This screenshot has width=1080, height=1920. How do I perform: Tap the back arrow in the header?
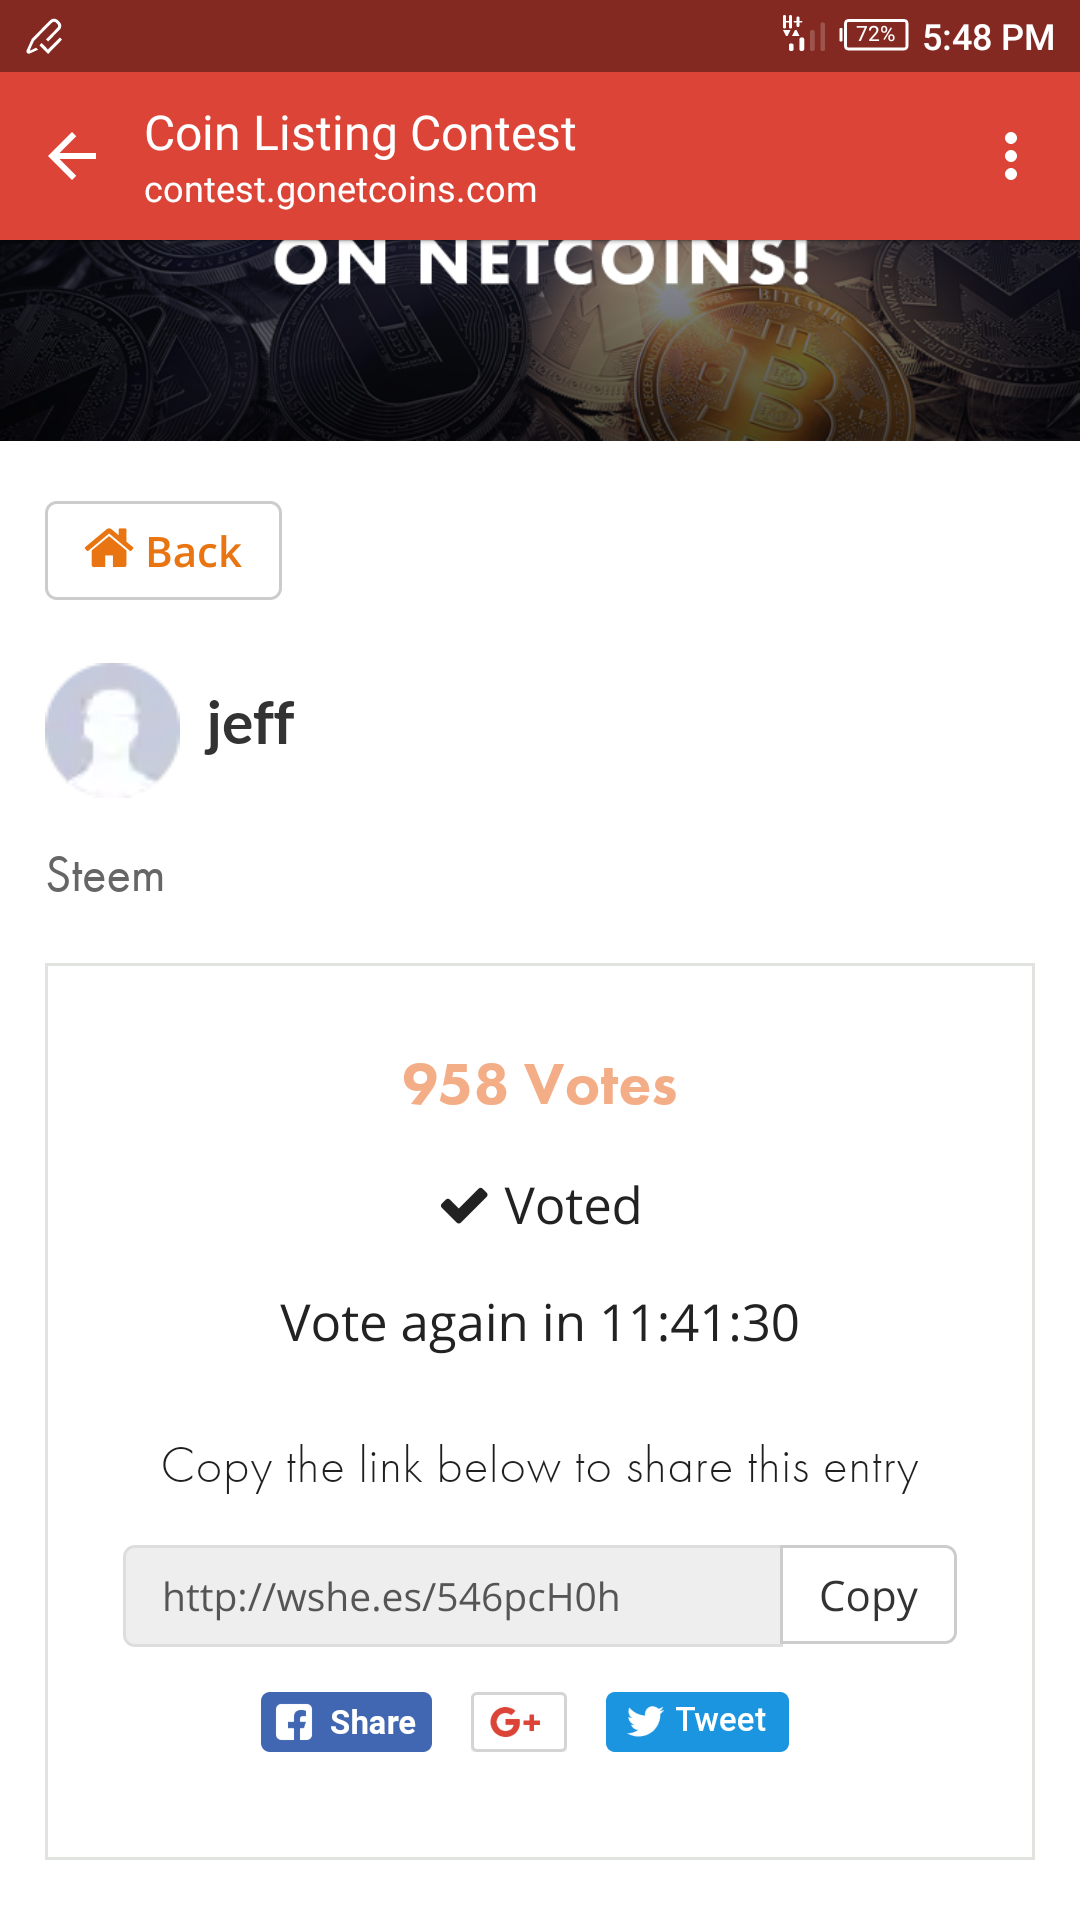72,156
